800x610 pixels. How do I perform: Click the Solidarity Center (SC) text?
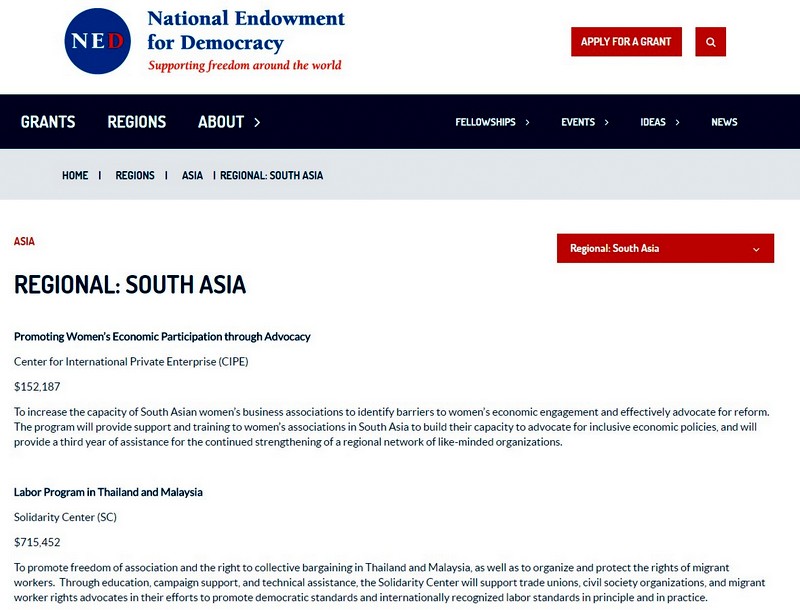click(x=65, y=517)
